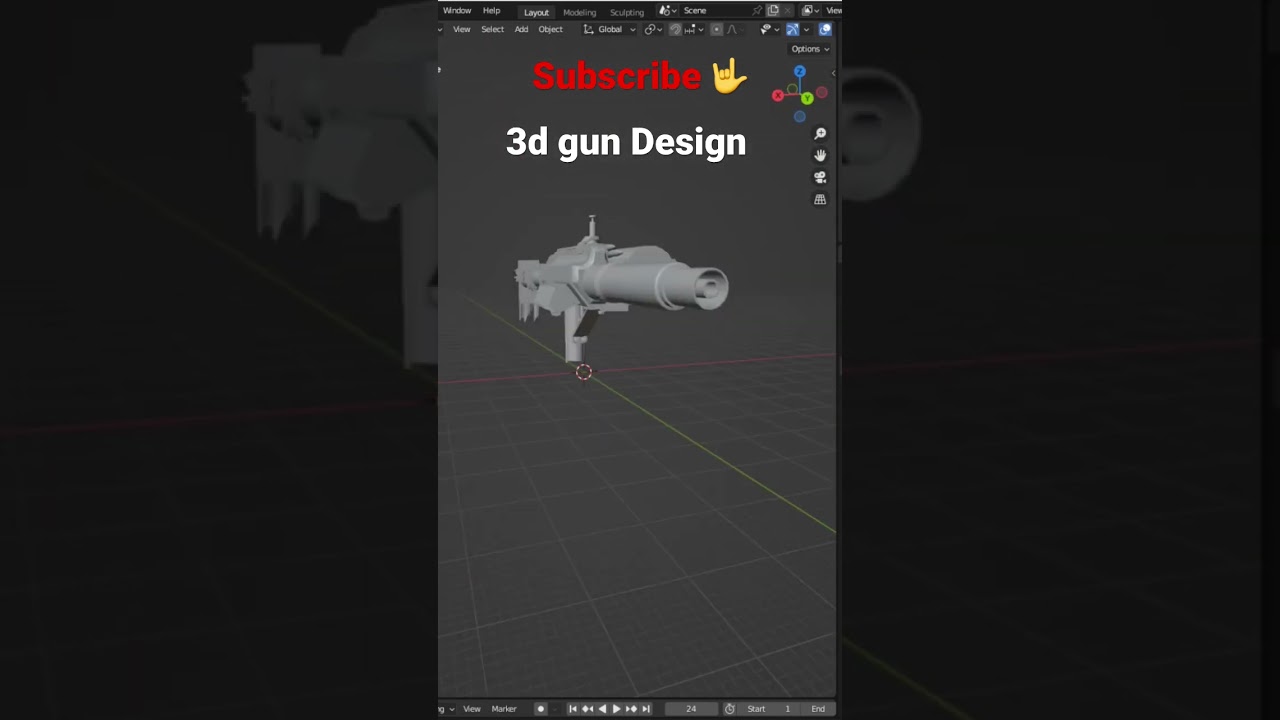Toggle the preview range clock icon
This screenshot has width=1280, height=720.
coord(730,709)
